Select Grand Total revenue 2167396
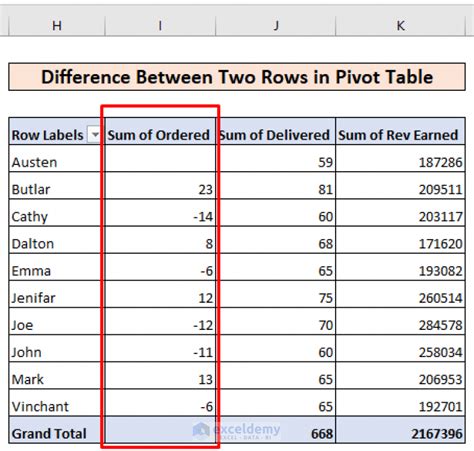 400,430
